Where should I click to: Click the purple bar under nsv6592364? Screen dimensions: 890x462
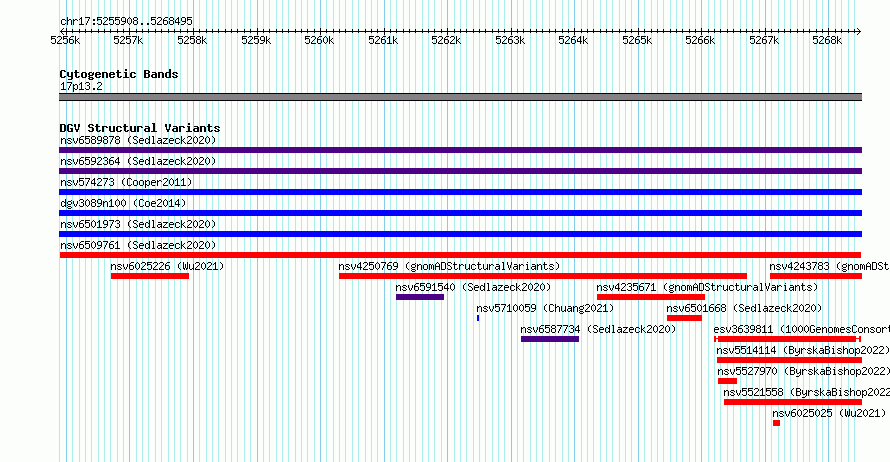tap(460, 171)
